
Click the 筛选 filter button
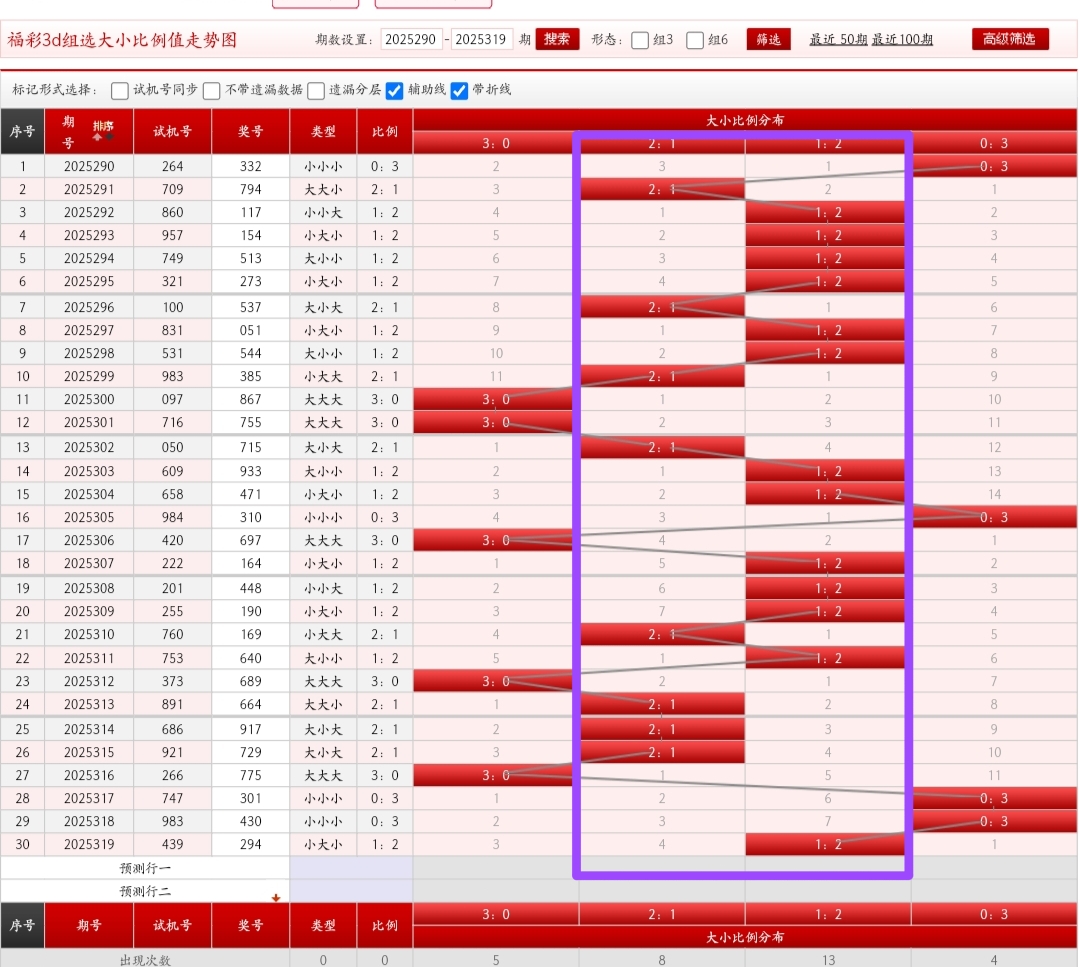click(768, 41)
